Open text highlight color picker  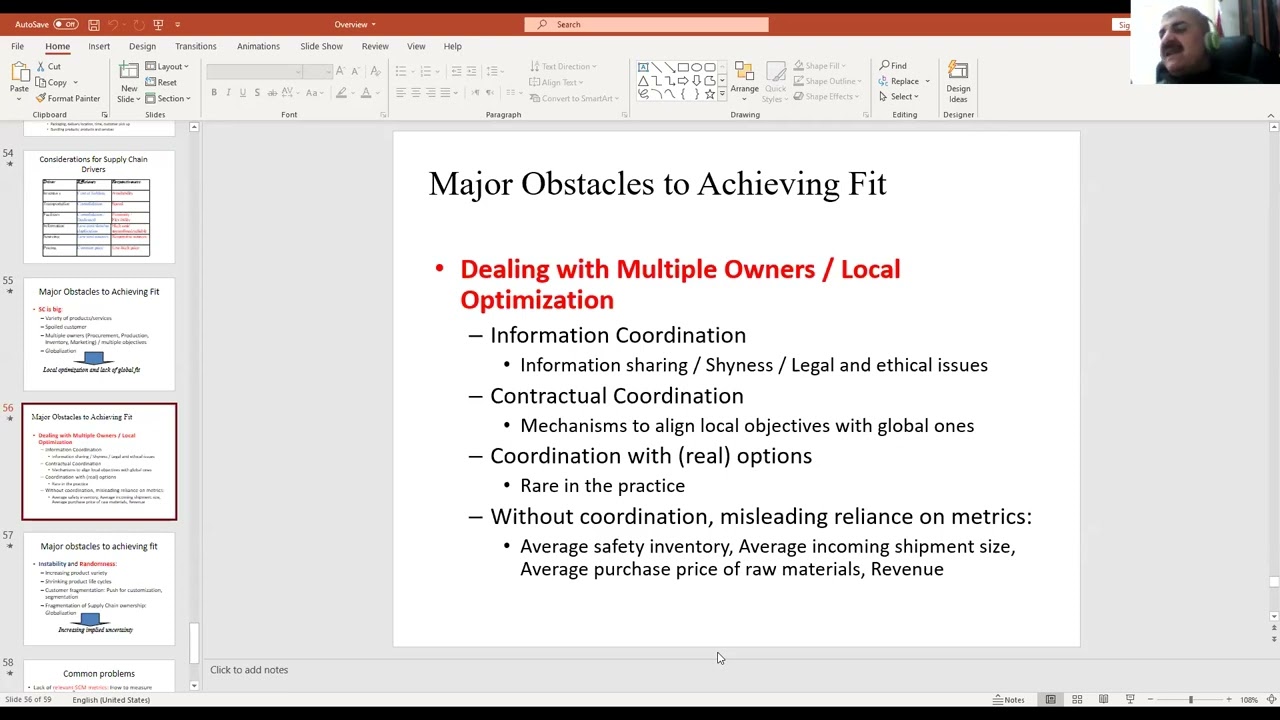[x=341, y=93]
